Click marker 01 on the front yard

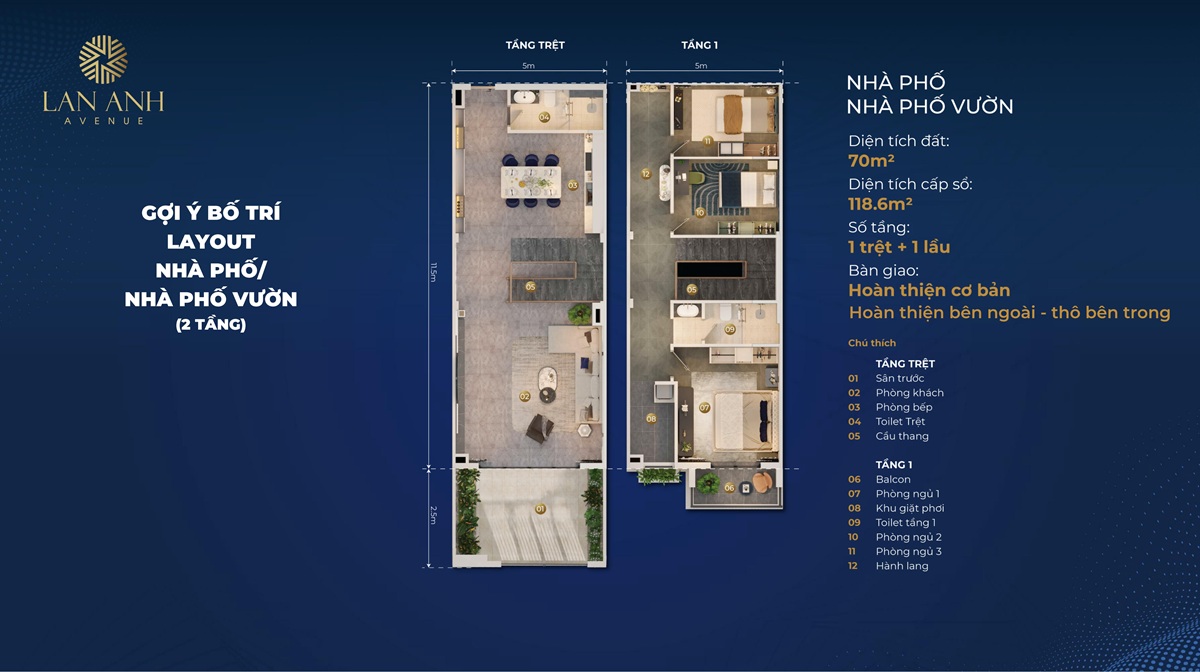click(x=541, y=509)
